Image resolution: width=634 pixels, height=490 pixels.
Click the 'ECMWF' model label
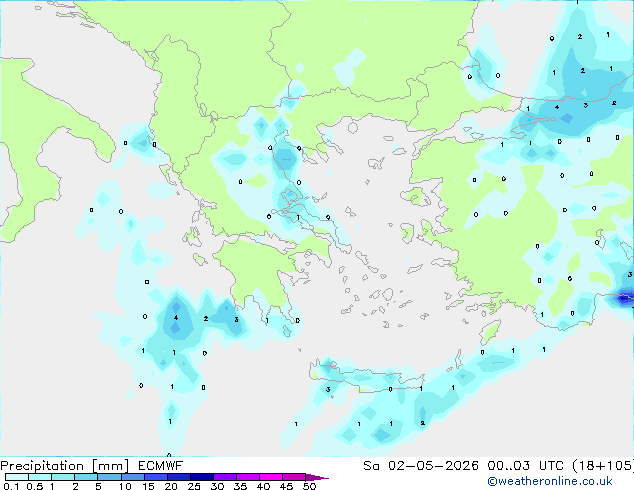tap(161, 466)
